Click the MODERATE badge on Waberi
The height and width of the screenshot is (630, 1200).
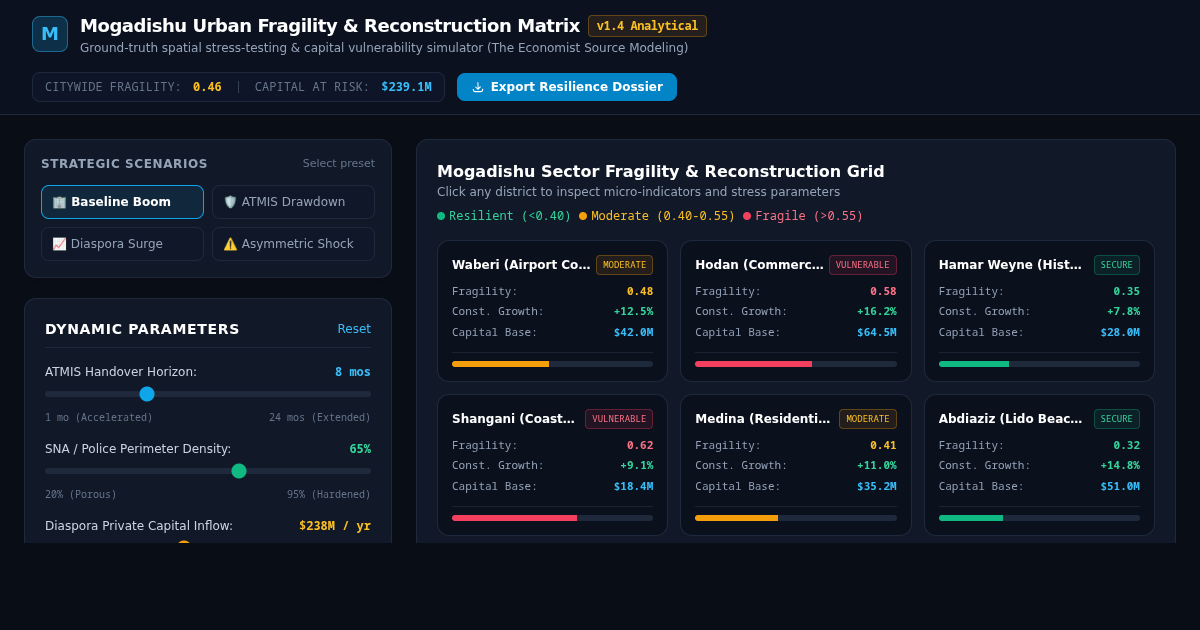coord(624,265)
